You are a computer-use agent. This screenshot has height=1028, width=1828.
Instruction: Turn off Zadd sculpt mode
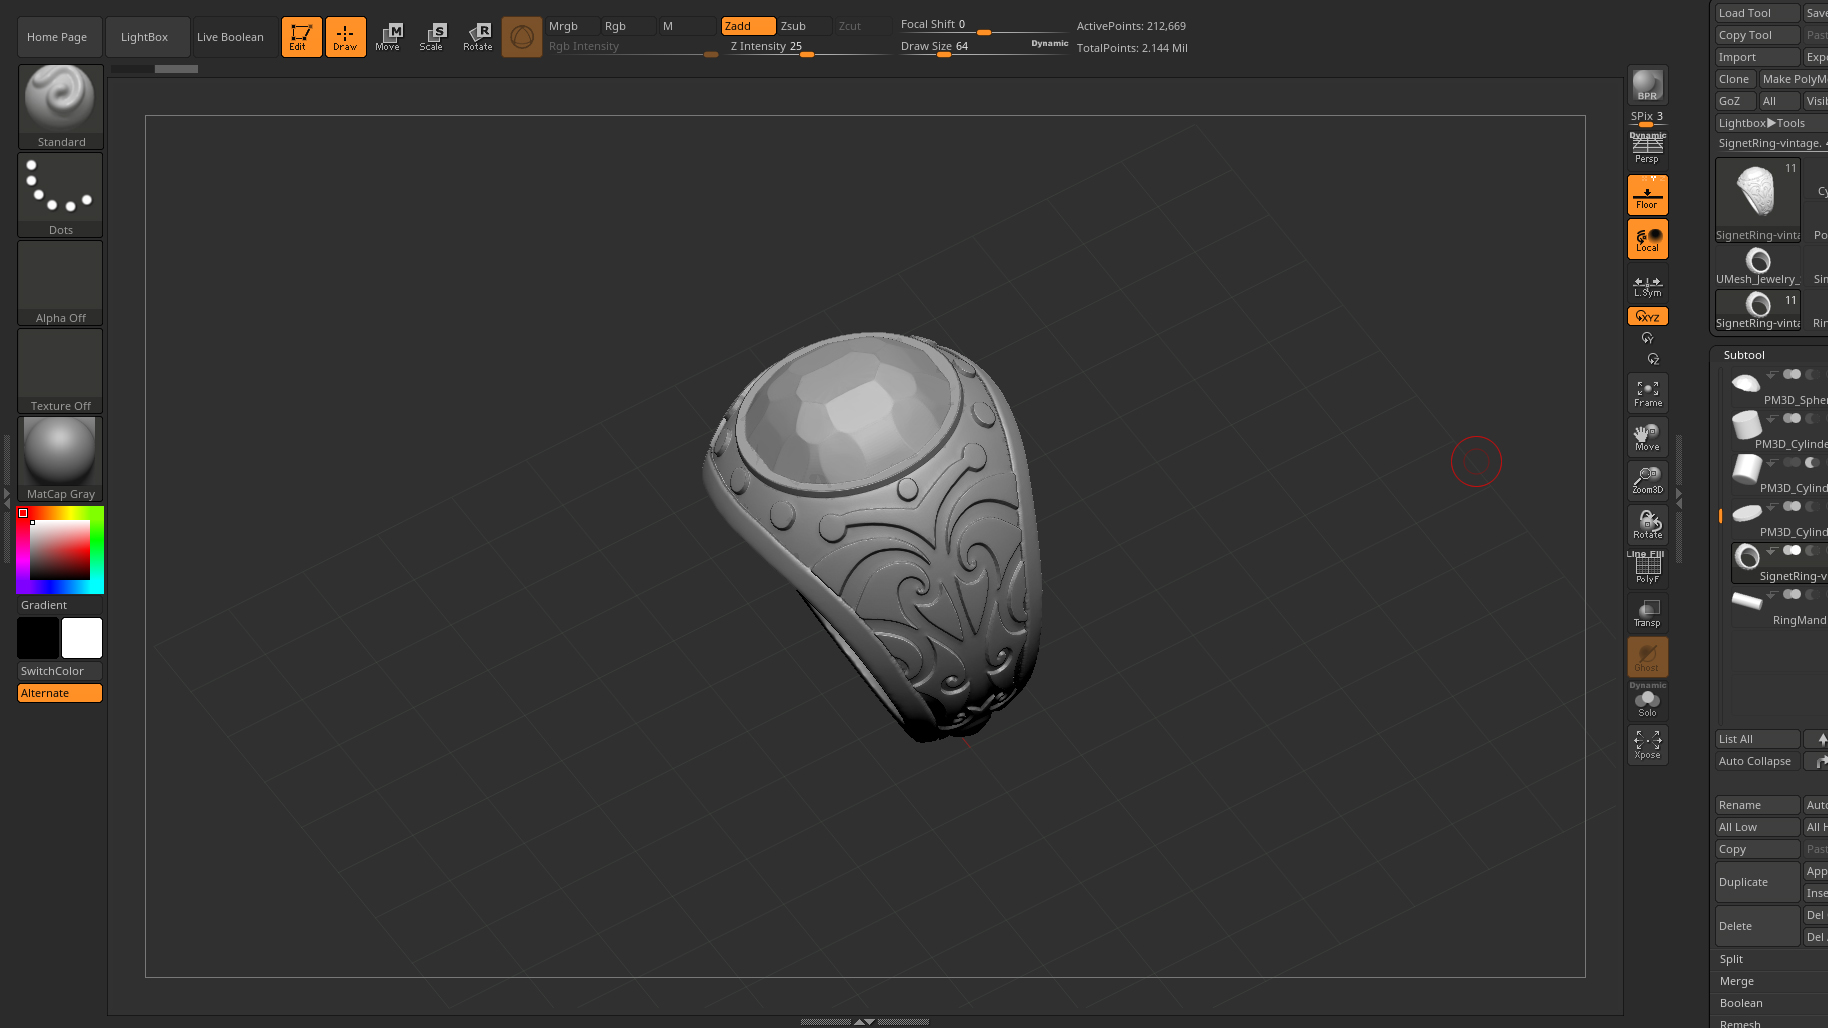pyautogui.click(x=748, y=26)
